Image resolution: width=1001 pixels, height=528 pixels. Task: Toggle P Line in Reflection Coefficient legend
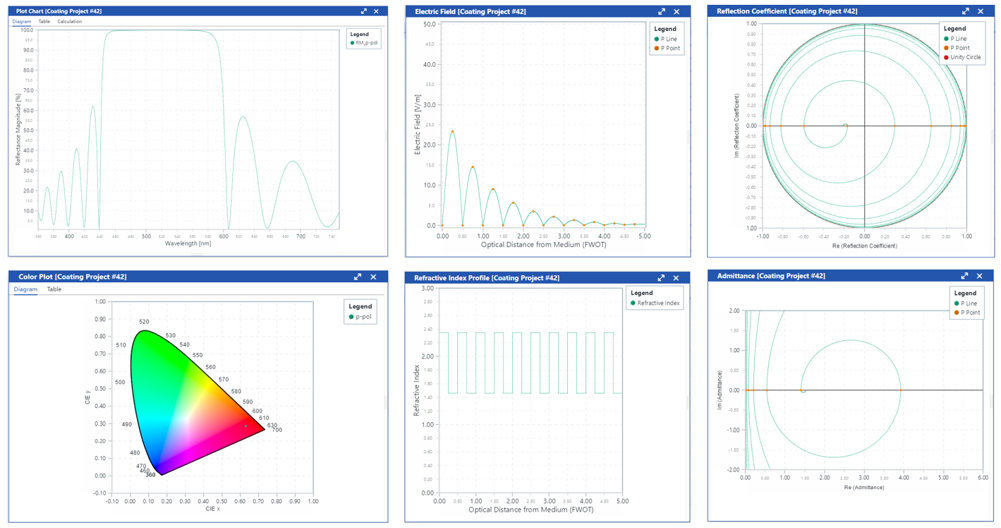click(x=957, y=39)
